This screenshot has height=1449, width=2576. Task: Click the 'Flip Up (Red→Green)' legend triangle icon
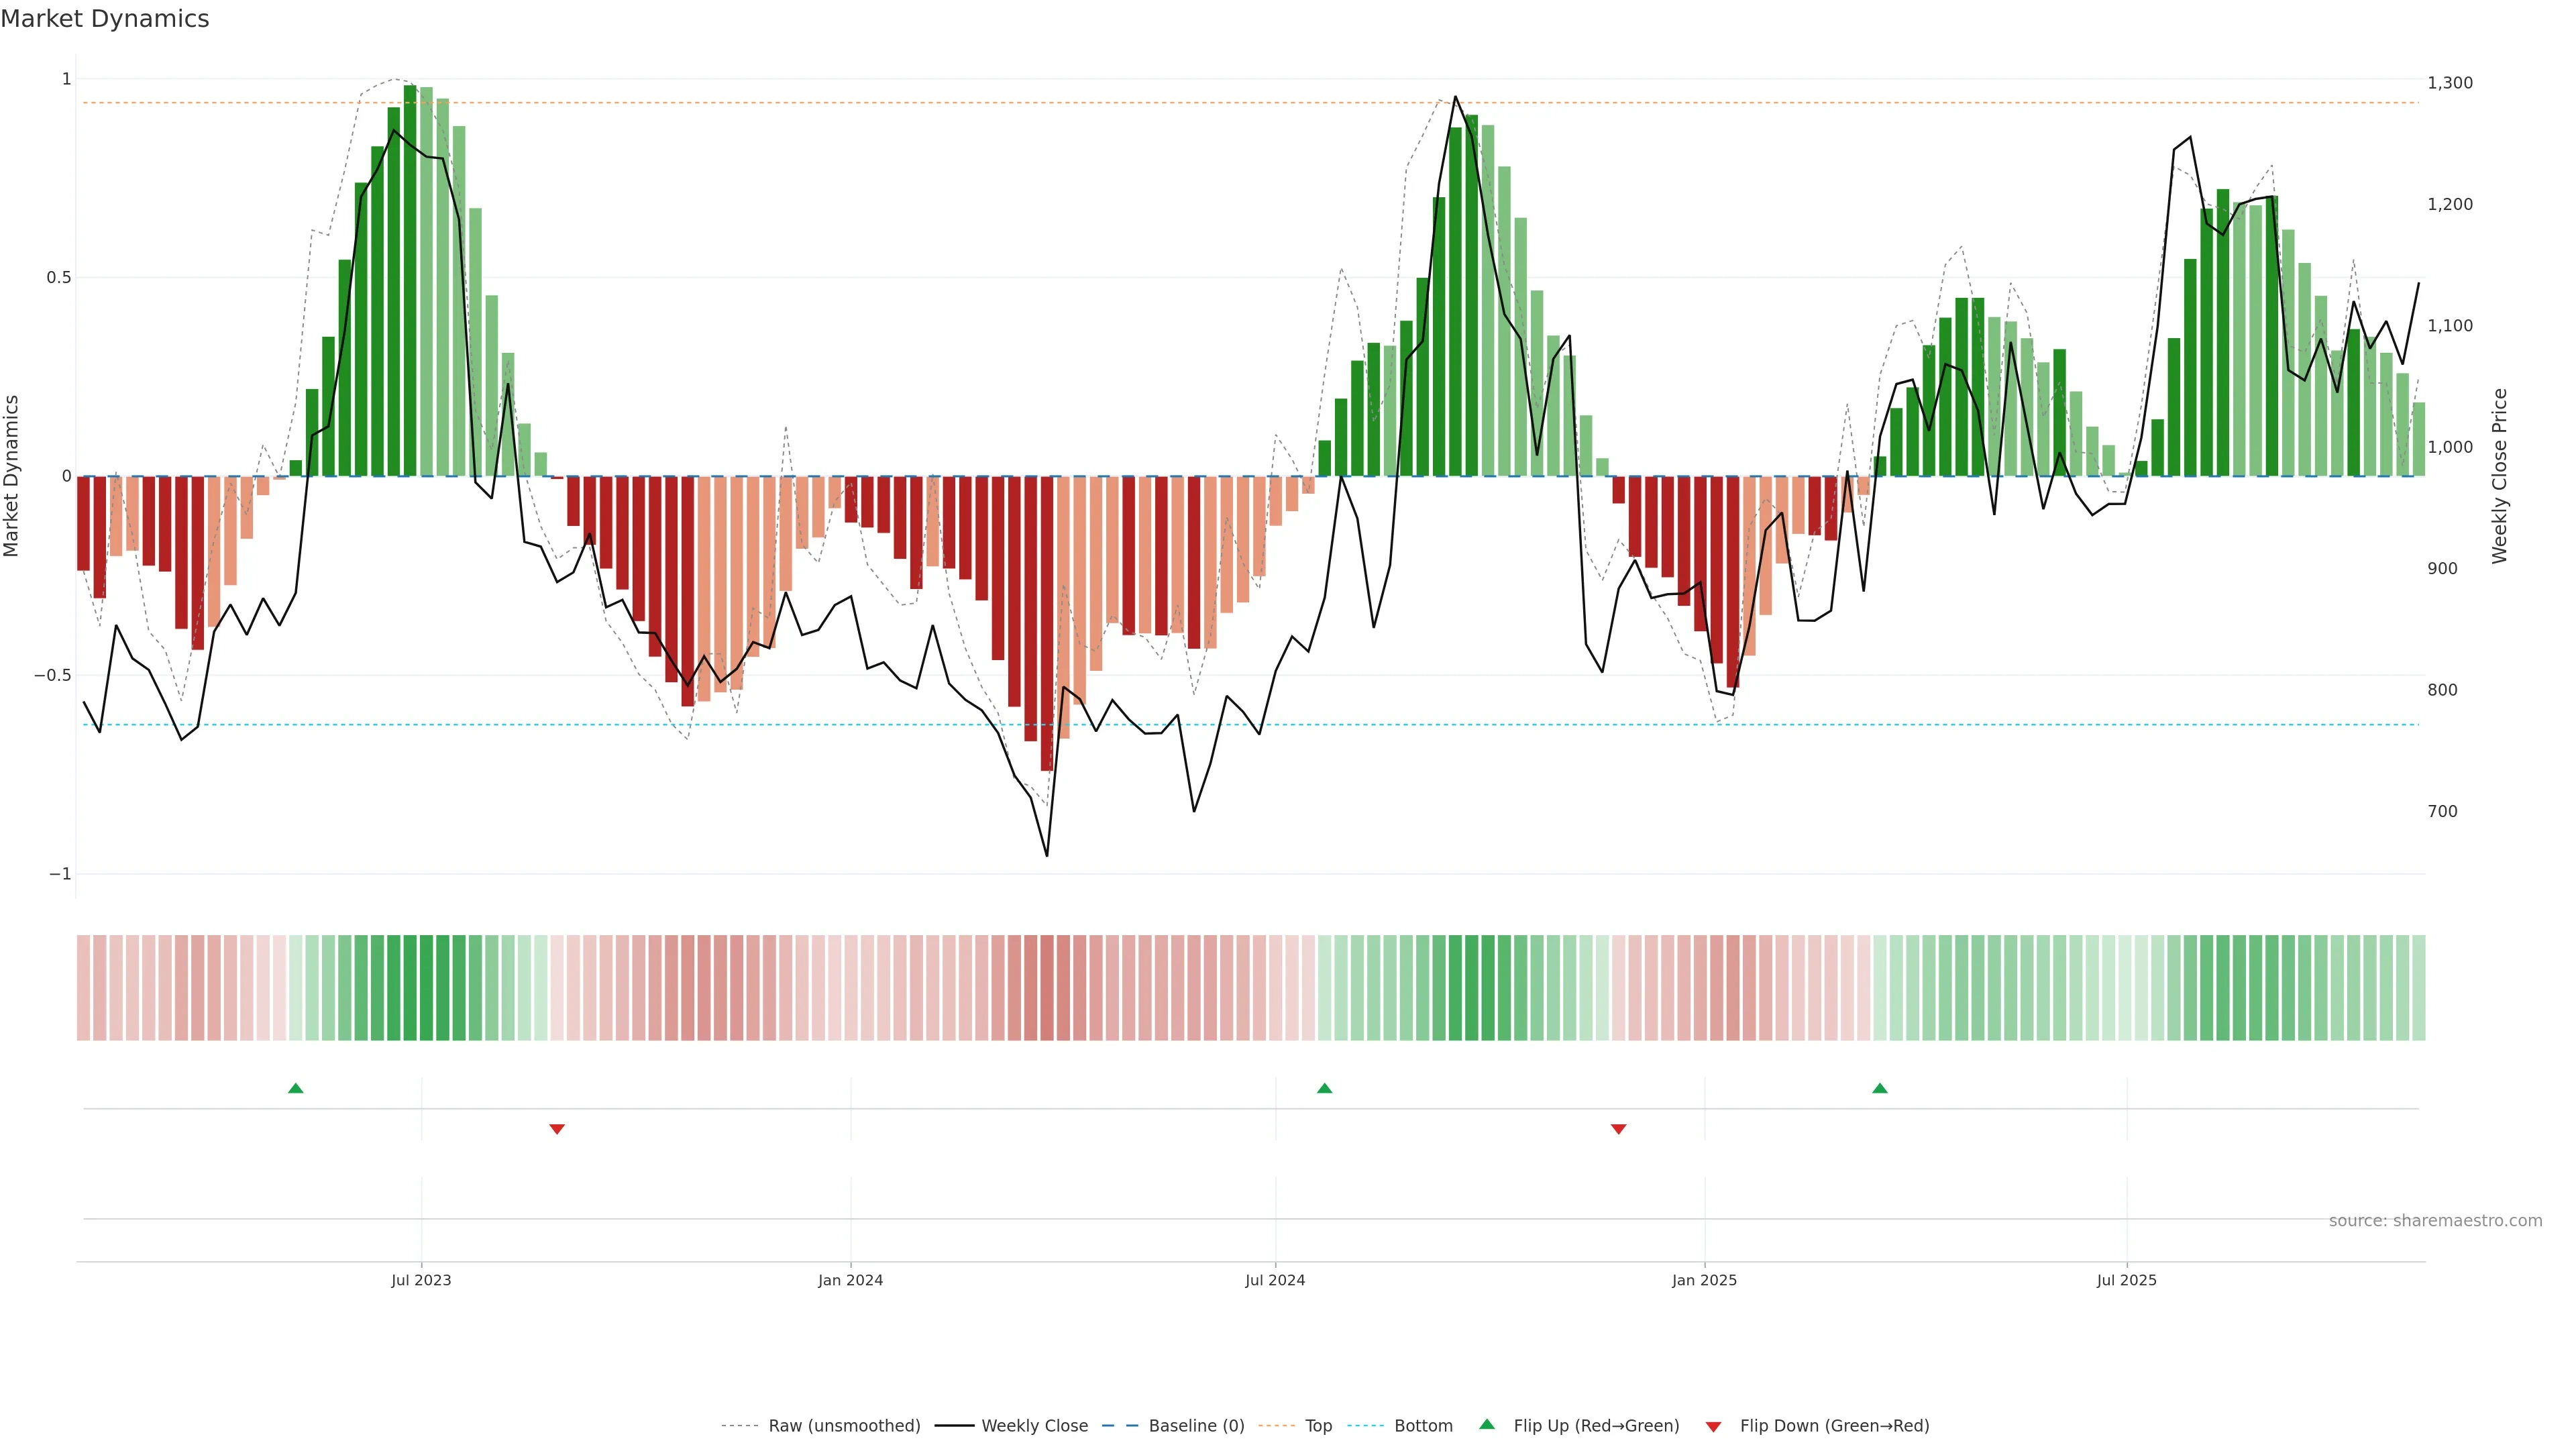point(1487,1425)
